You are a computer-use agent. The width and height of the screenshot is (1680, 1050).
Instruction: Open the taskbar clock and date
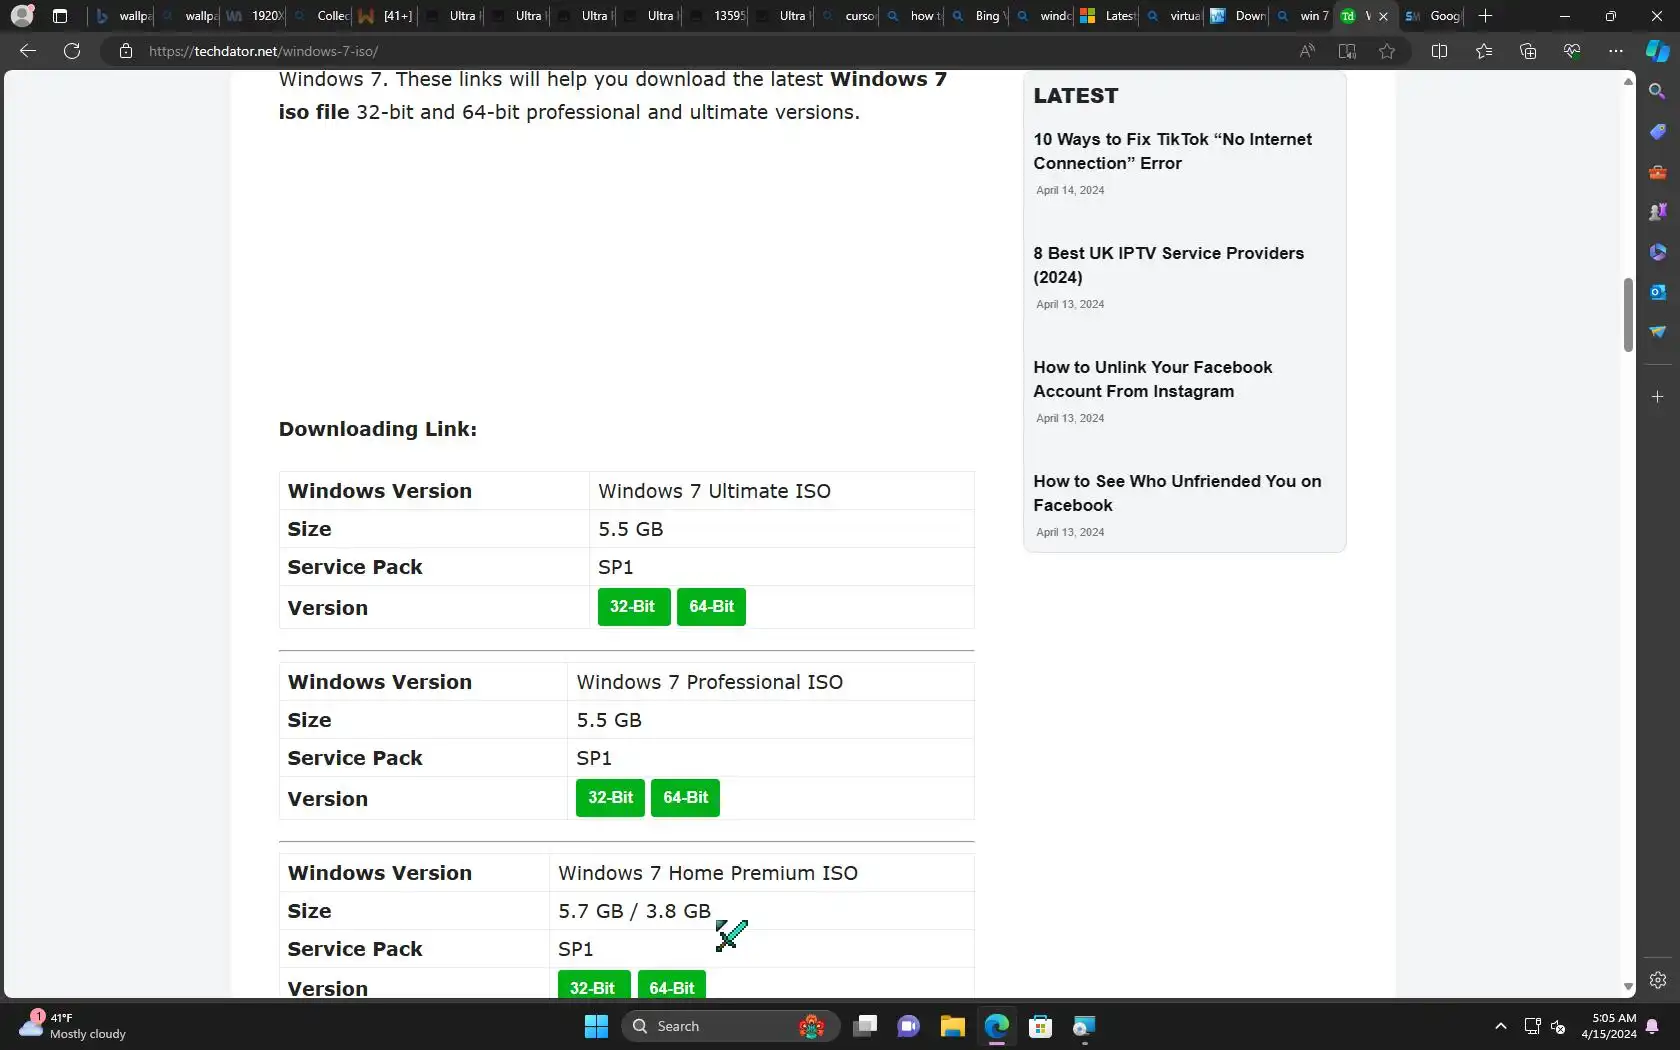coord(1608,1026)
